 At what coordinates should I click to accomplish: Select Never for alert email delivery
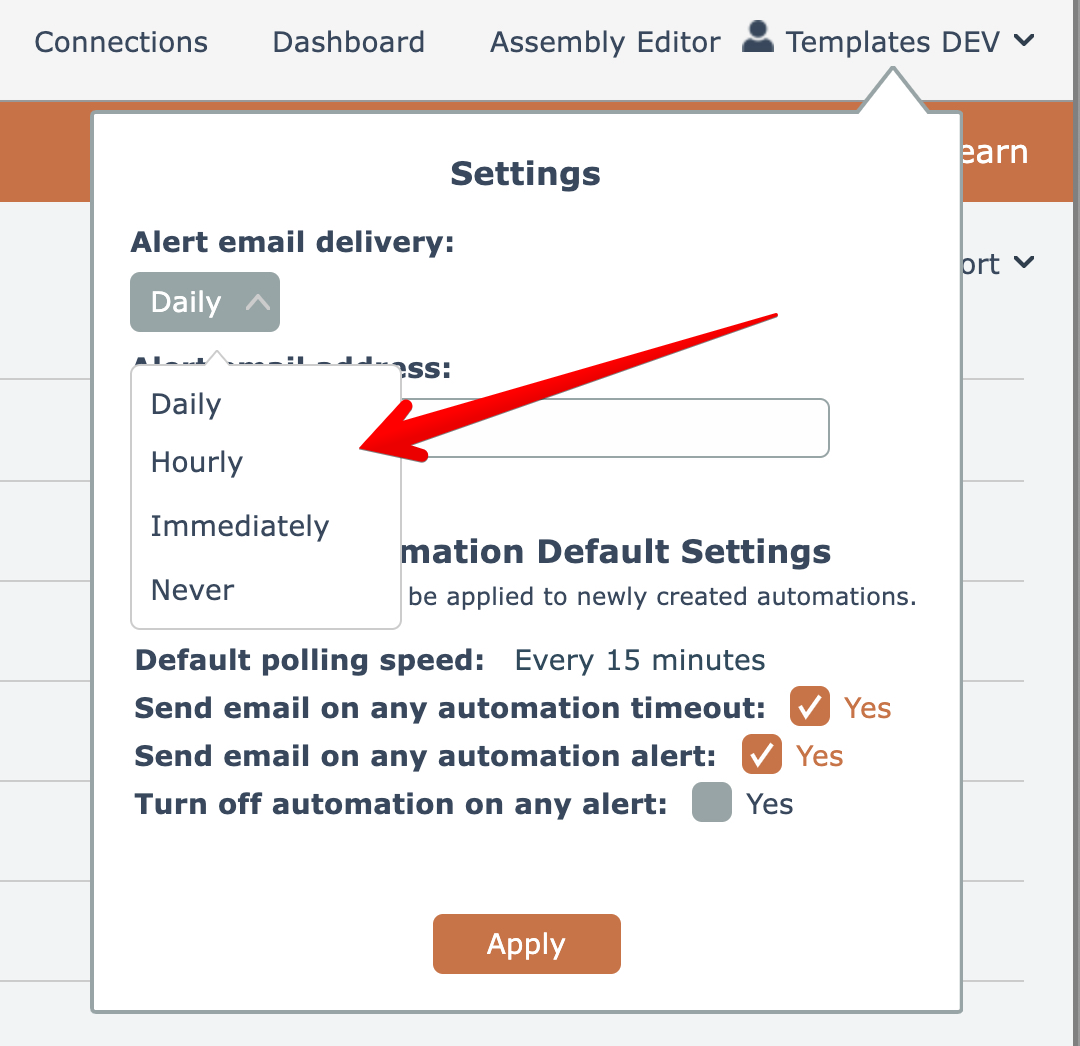[193, 590]
